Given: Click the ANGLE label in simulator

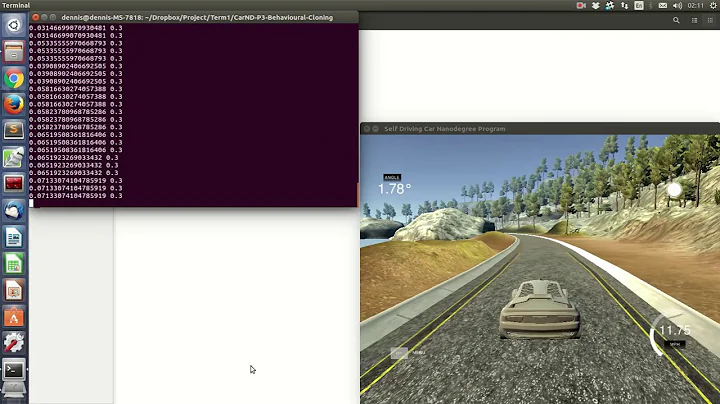Looking at the screenshot, I should click(392, 177).
